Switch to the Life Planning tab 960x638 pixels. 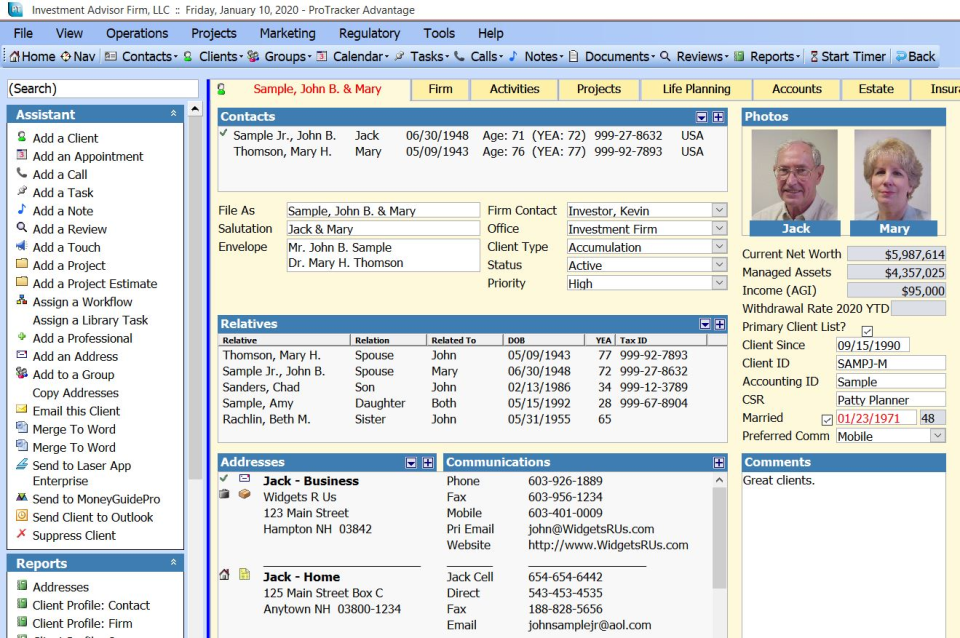(696, 89)
